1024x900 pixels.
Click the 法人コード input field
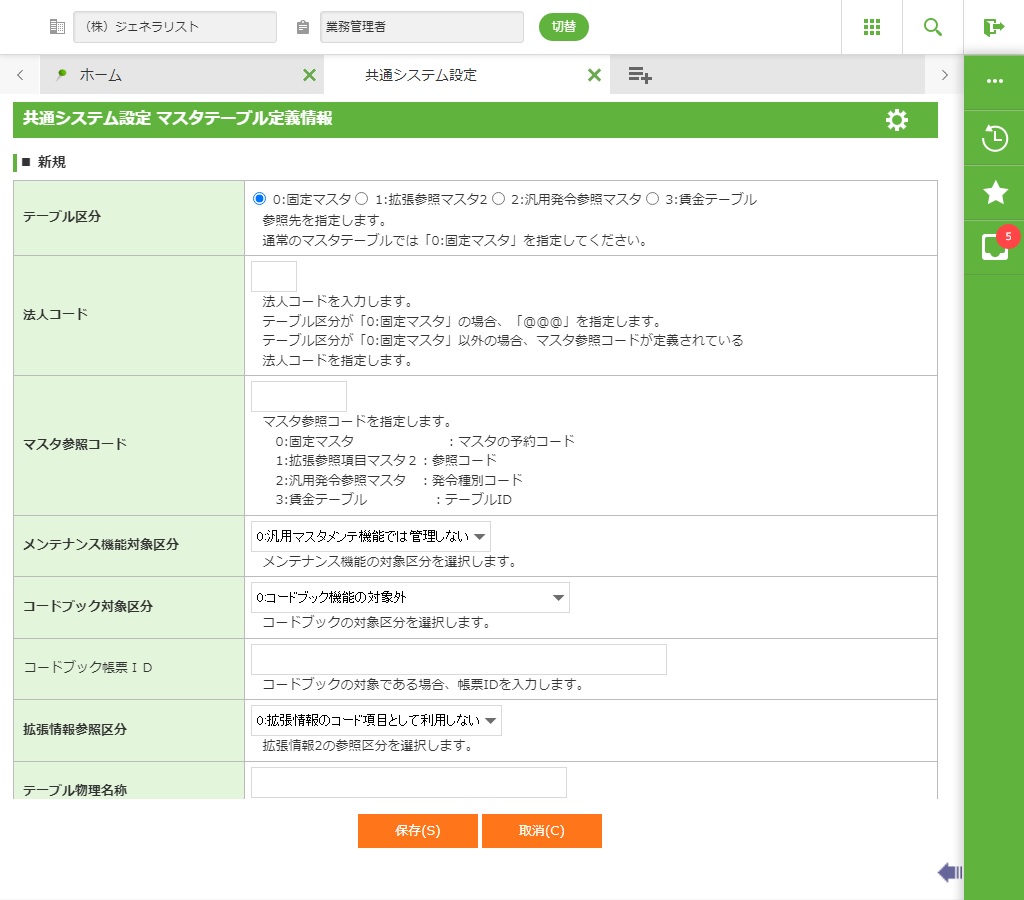coord(274,276)
